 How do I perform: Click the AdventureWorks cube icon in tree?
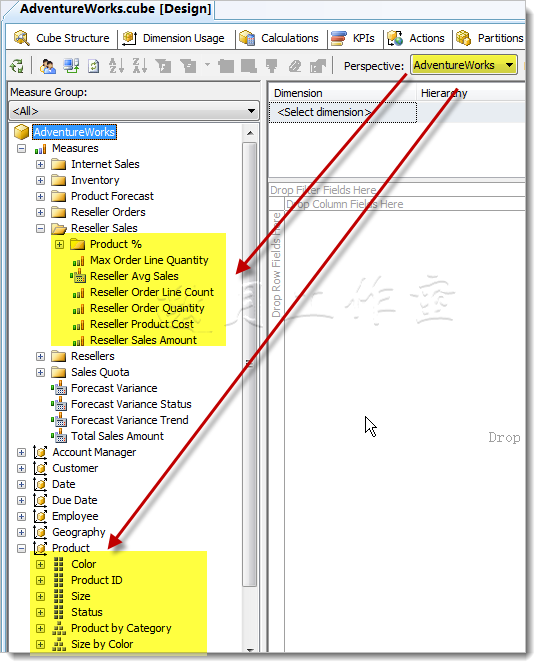pyautogui.click(x=21, y=132)
